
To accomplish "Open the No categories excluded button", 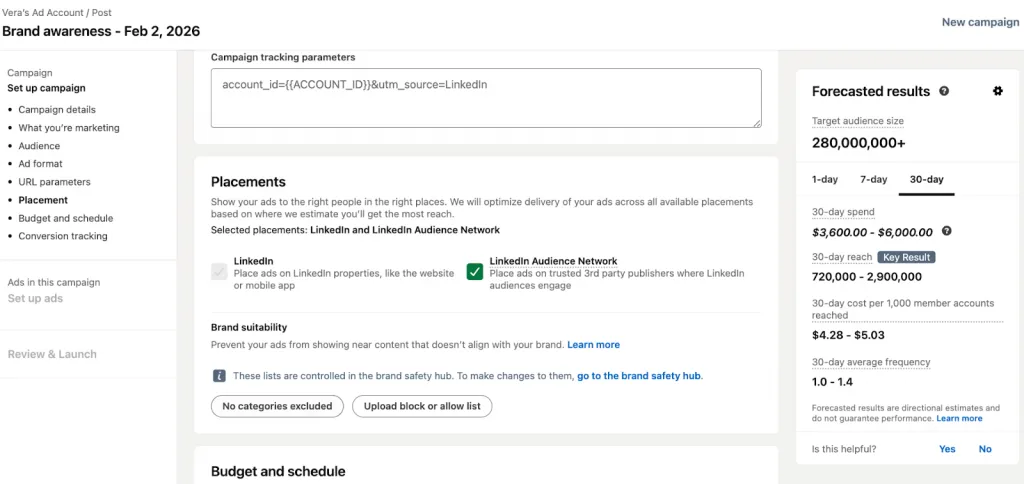I will [277, 406].
